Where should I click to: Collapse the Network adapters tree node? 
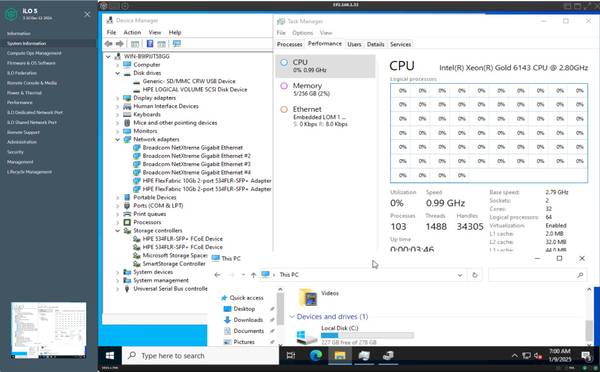[118, 140]
